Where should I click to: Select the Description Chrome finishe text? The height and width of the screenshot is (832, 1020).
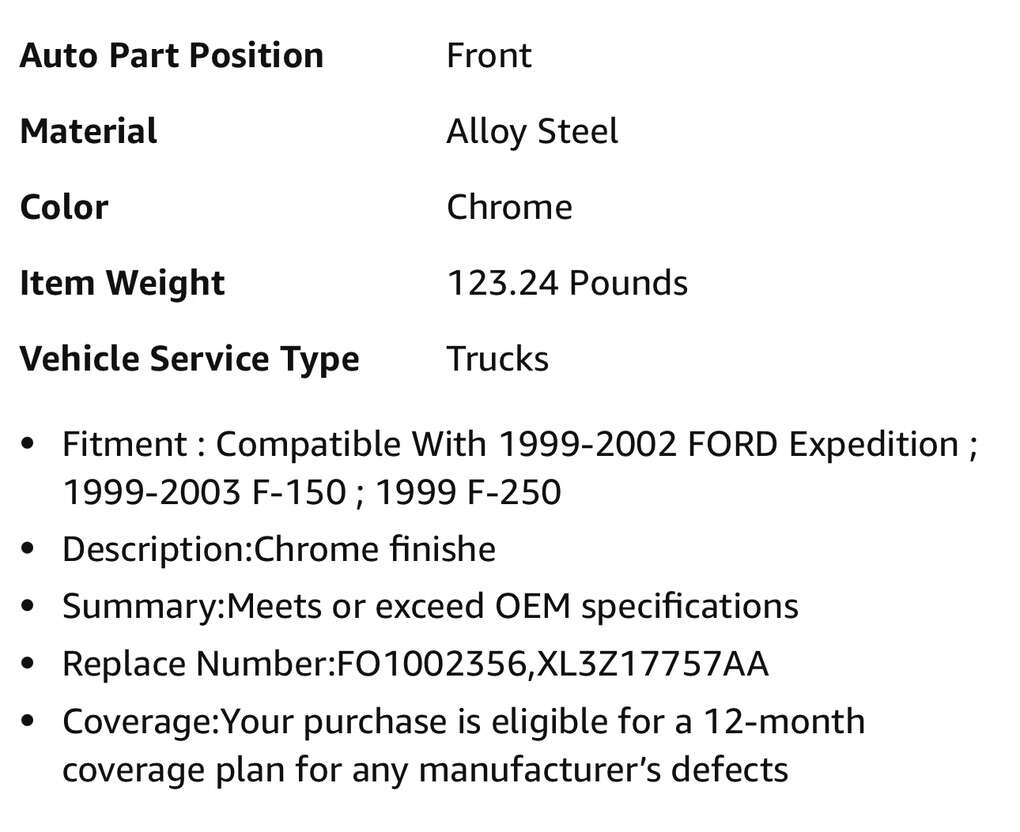pos(279,549)
